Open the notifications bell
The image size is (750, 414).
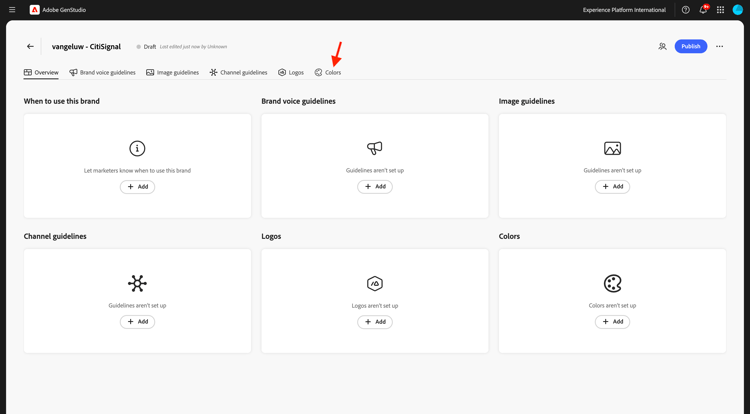pos(703,10)
